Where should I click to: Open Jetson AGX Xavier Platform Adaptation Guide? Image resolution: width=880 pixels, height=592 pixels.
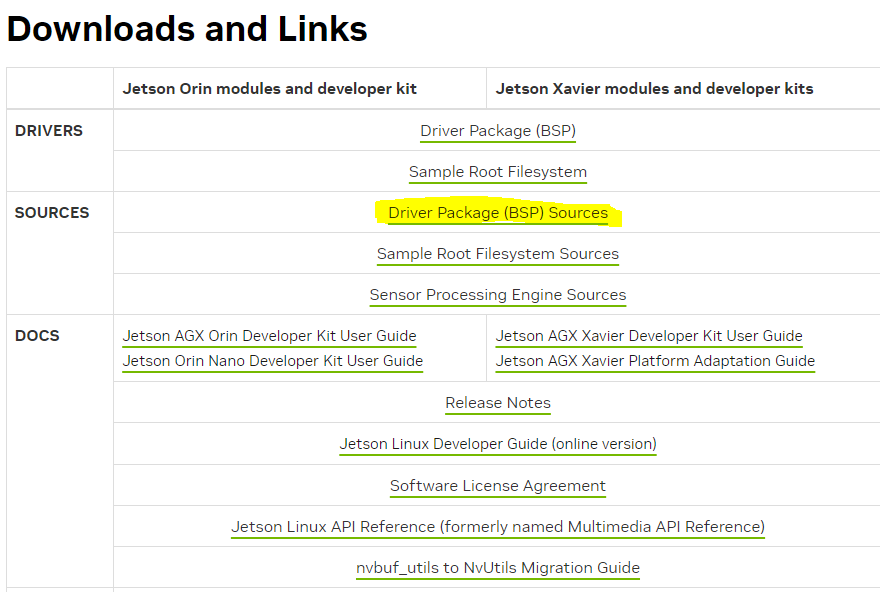655,361
